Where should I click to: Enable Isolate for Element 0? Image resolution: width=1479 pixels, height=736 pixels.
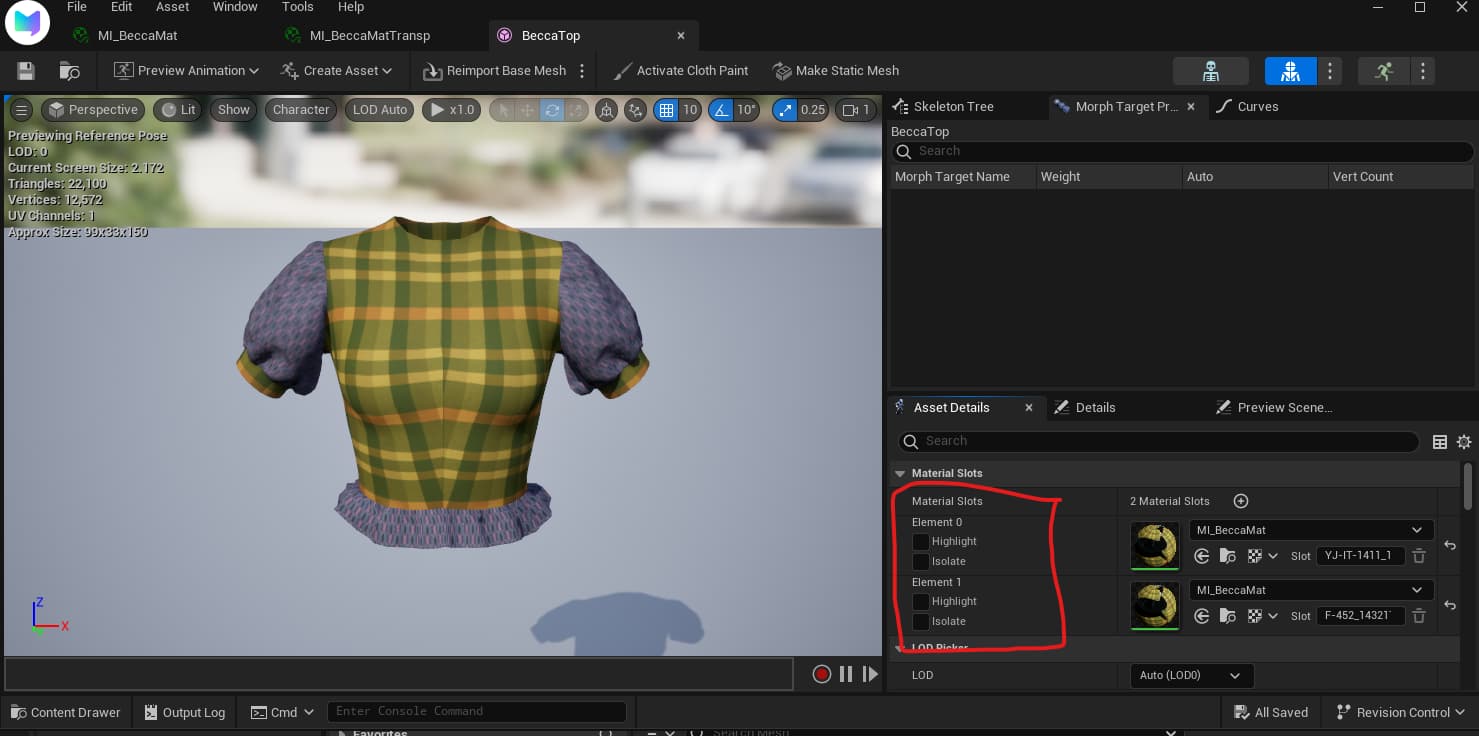tap(921, 562)
